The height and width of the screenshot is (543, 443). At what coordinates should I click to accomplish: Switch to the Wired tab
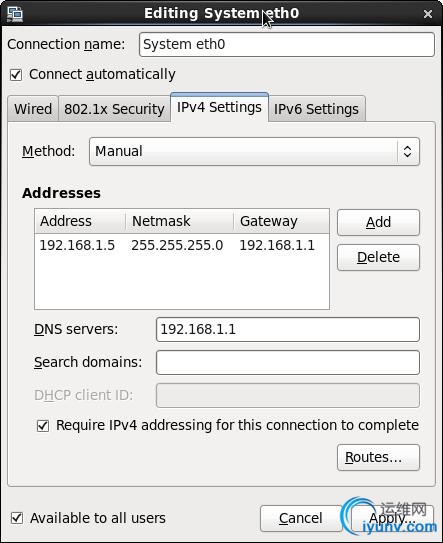pos(33,109)
